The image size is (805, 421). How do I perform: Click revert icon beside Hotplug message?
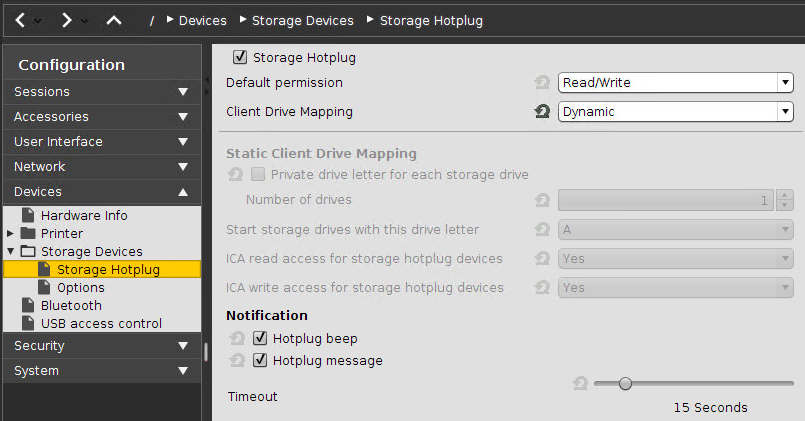tap(237, 361)
